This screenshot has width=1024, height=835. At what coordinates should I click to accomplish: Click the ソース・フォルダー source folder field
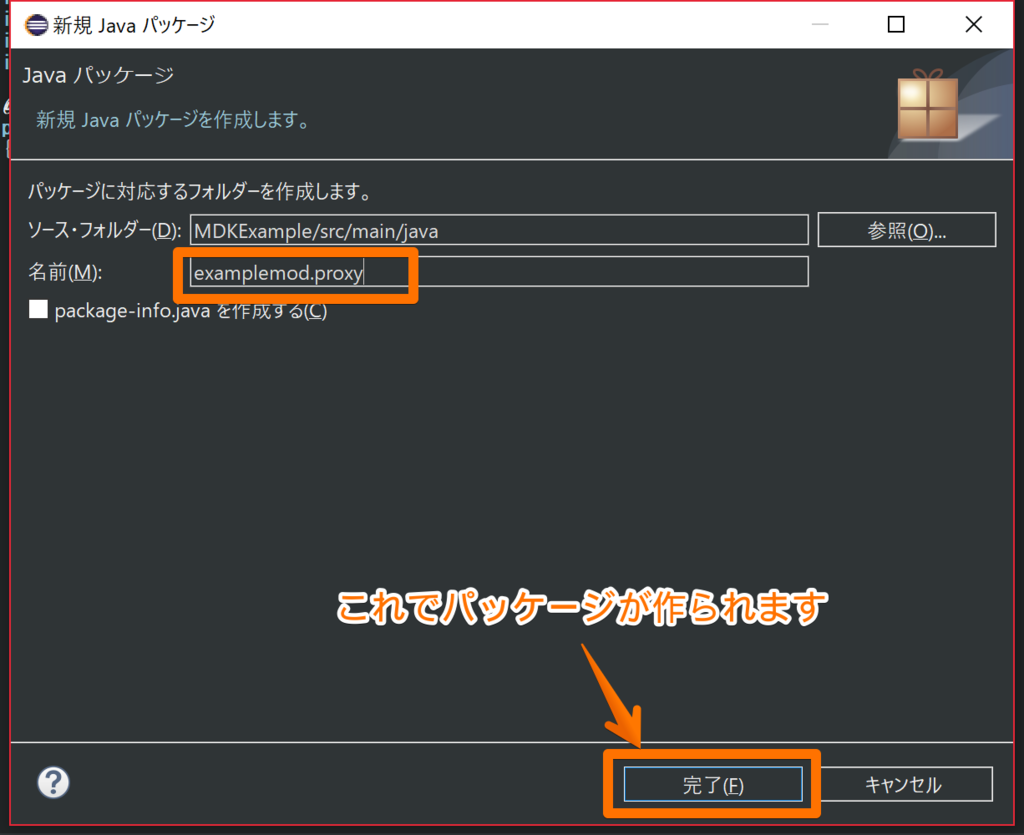point(499,230)
